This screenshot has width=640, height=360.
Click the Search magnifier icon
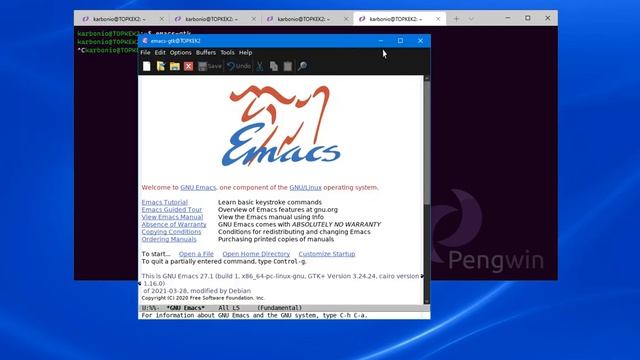[x=302, y=66]
